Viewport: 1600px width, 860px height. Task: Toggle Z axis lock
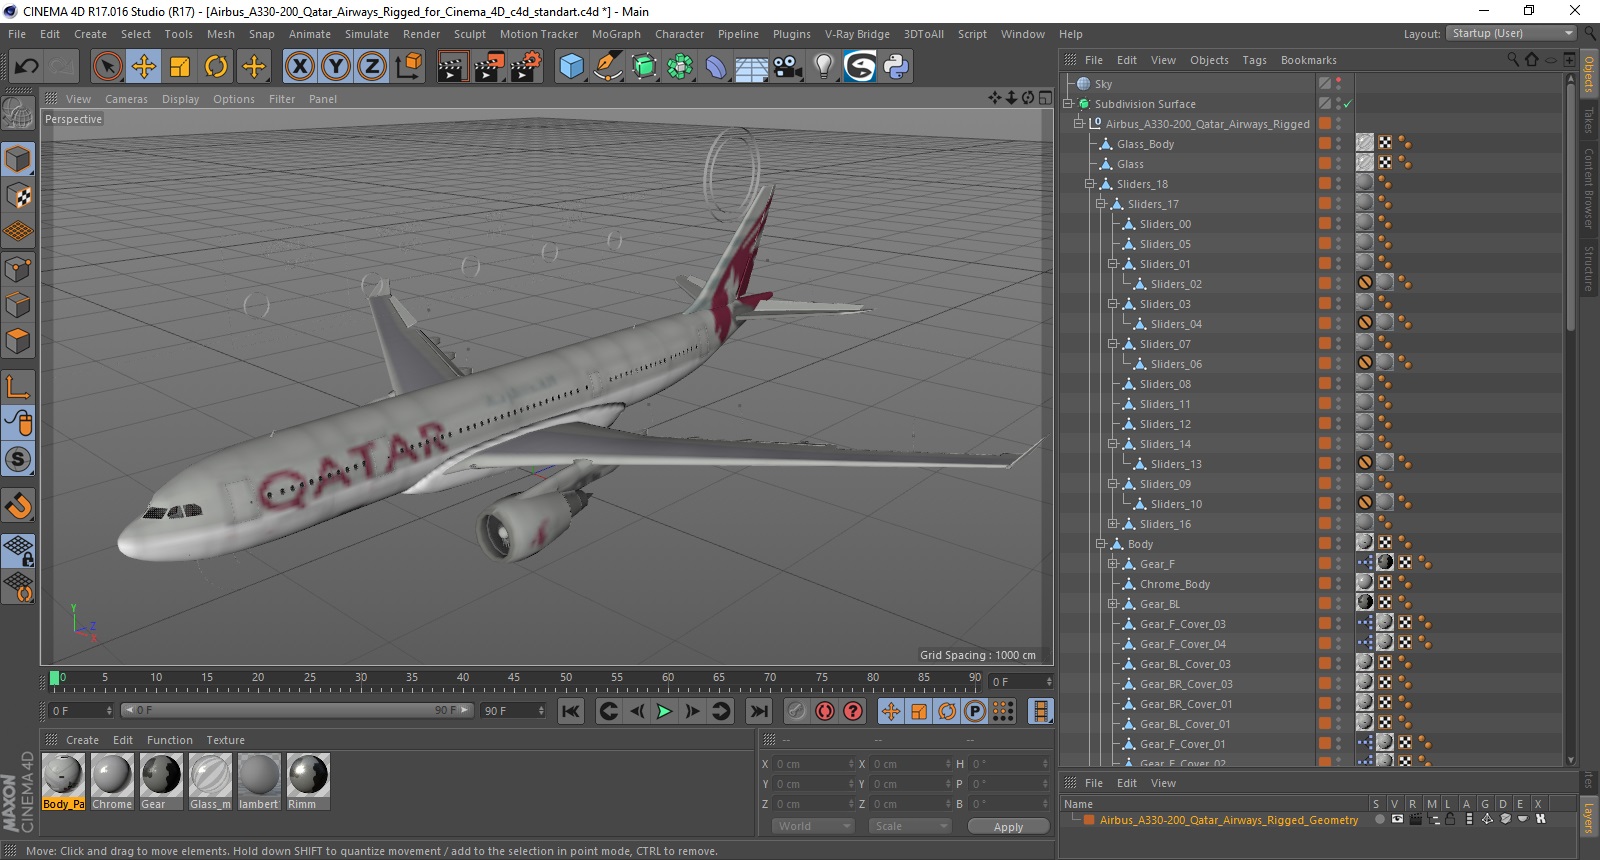pyautogui.click(x=372, y=67)
